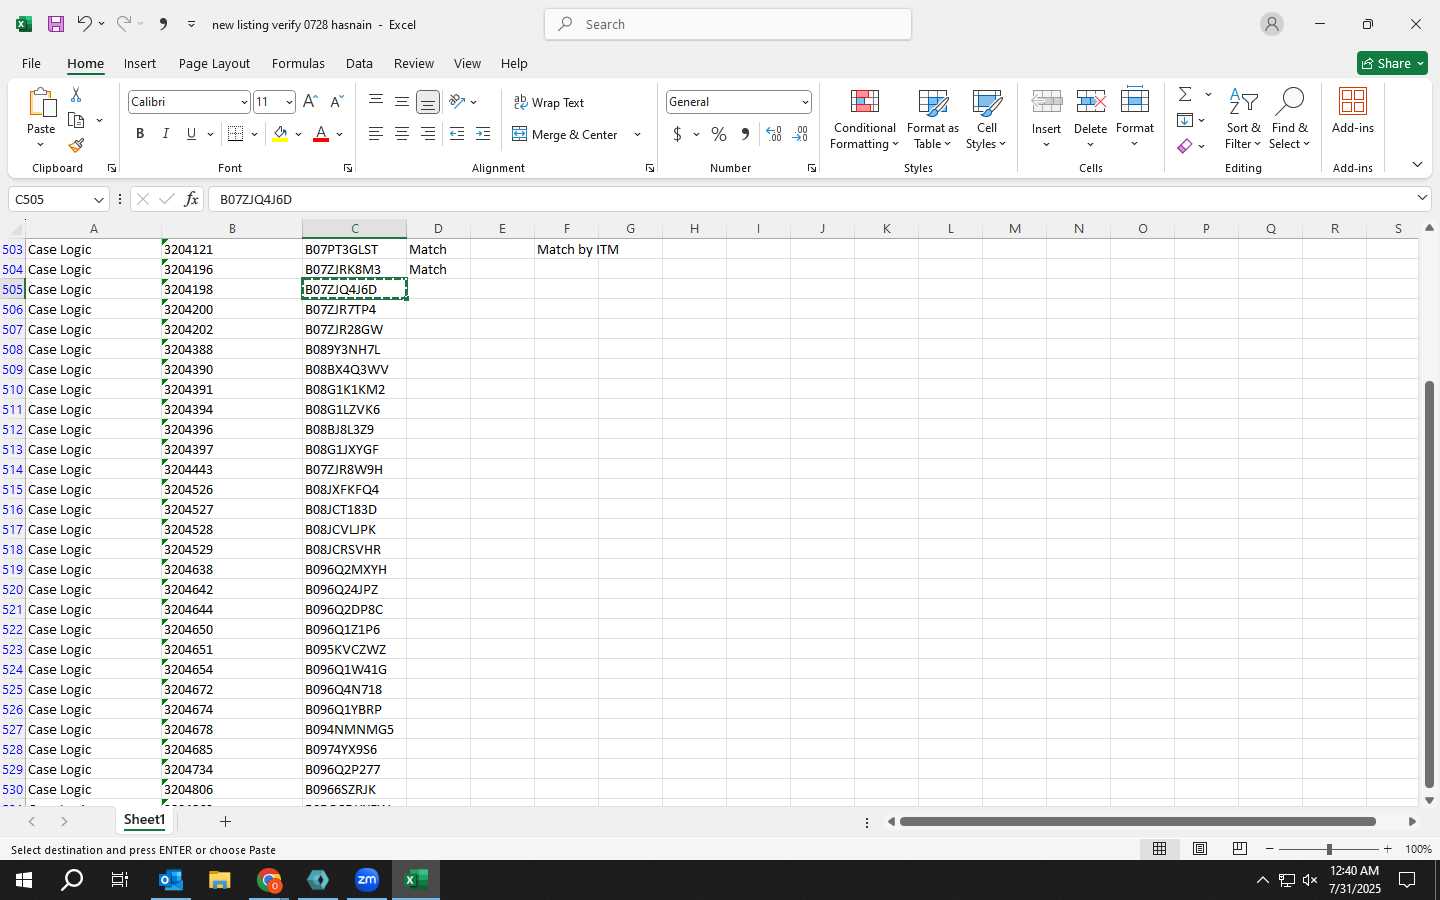Viewport: 1440px width, 900px height.
Task: Open Find & Select tools
Action: click(1289, 119)
